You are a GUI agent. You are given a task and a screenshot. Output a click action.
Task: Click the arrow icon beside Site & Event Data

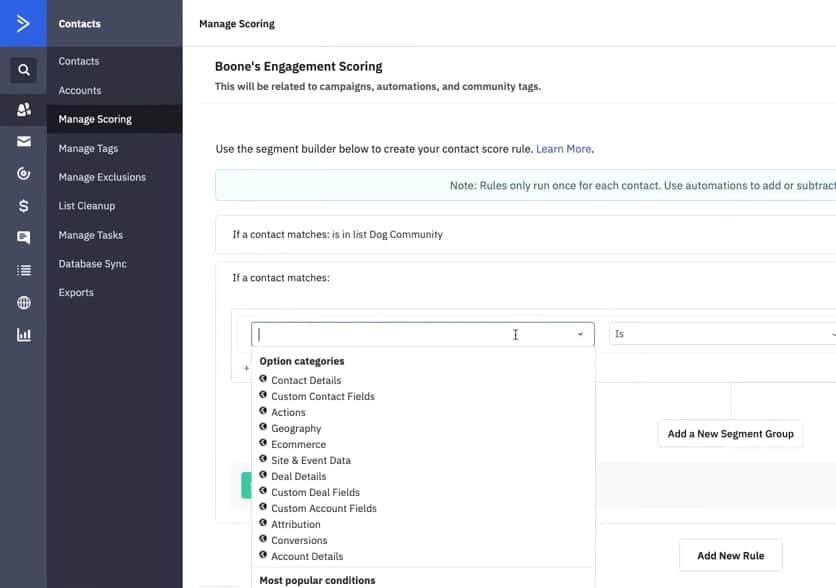click(x=263, y=458)
